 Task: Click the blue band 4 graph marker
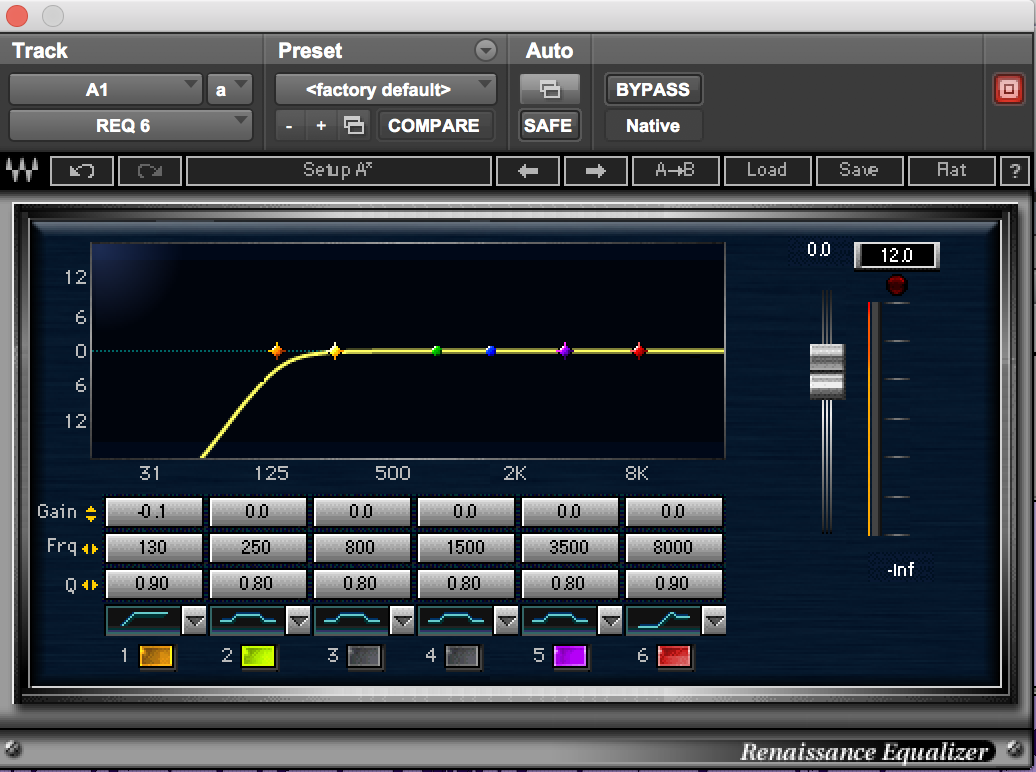click(490, 351)
